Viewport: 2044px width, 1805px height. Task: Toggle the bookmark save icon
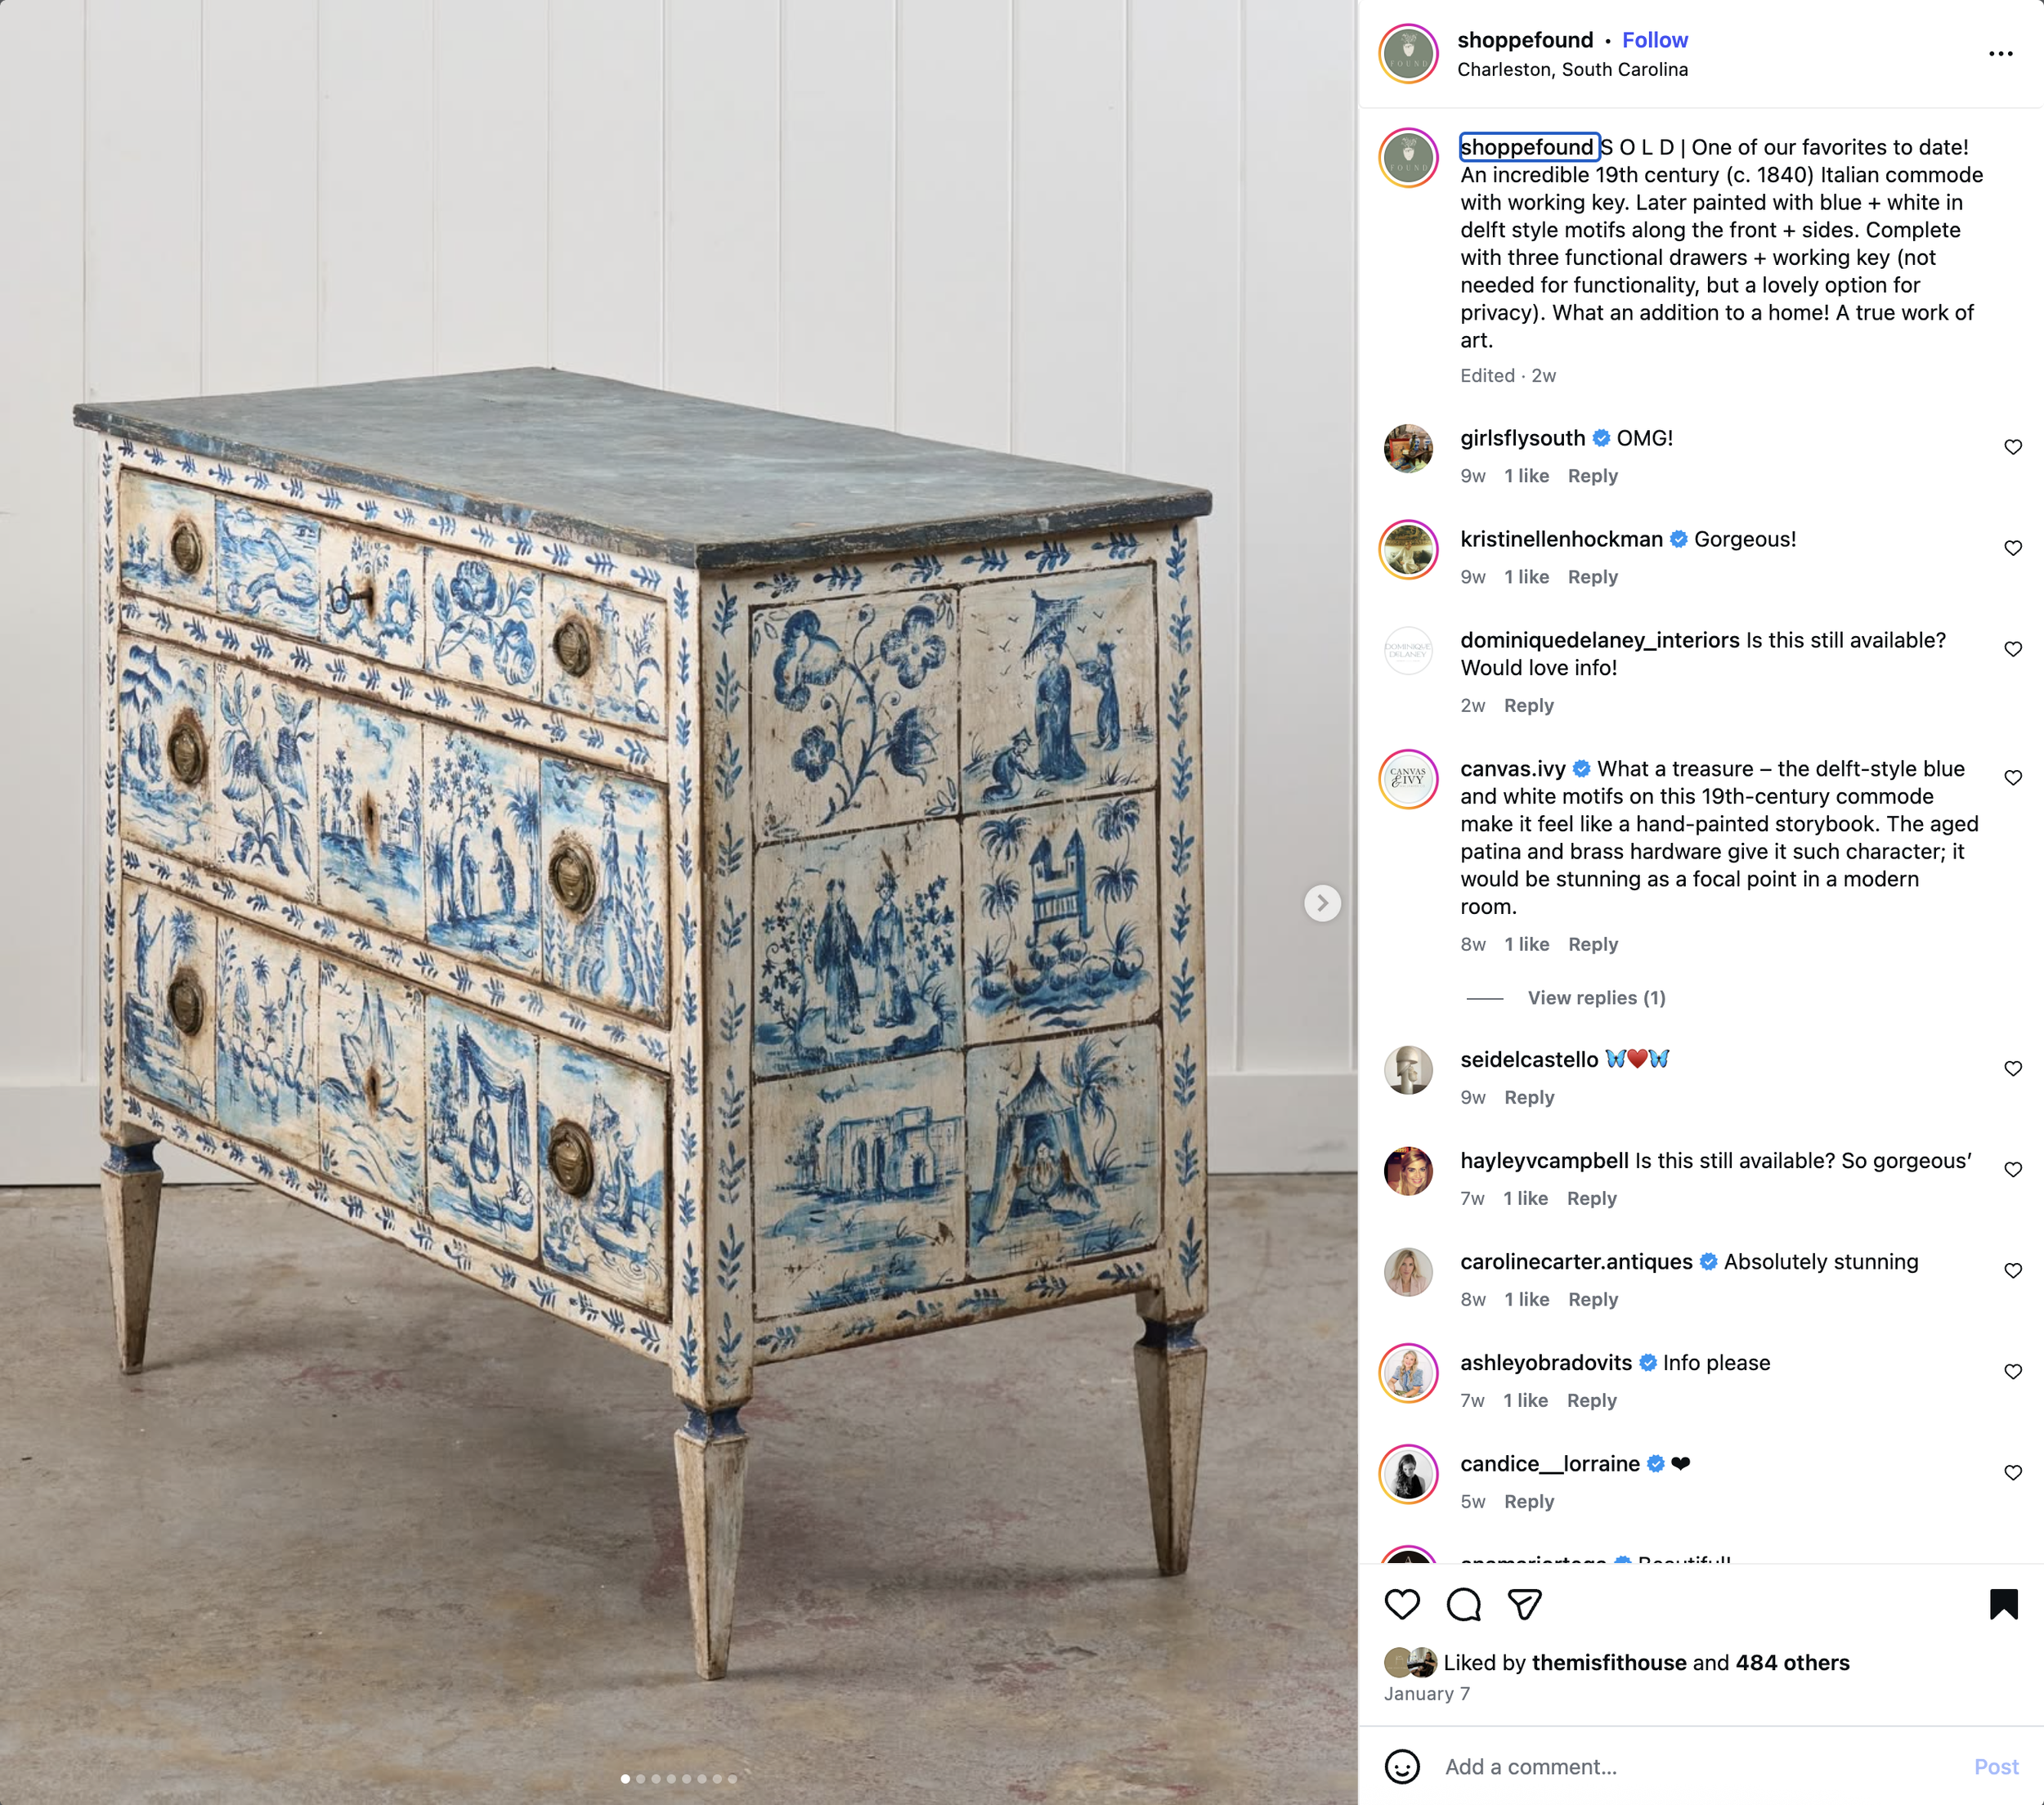point(2003,1604)
